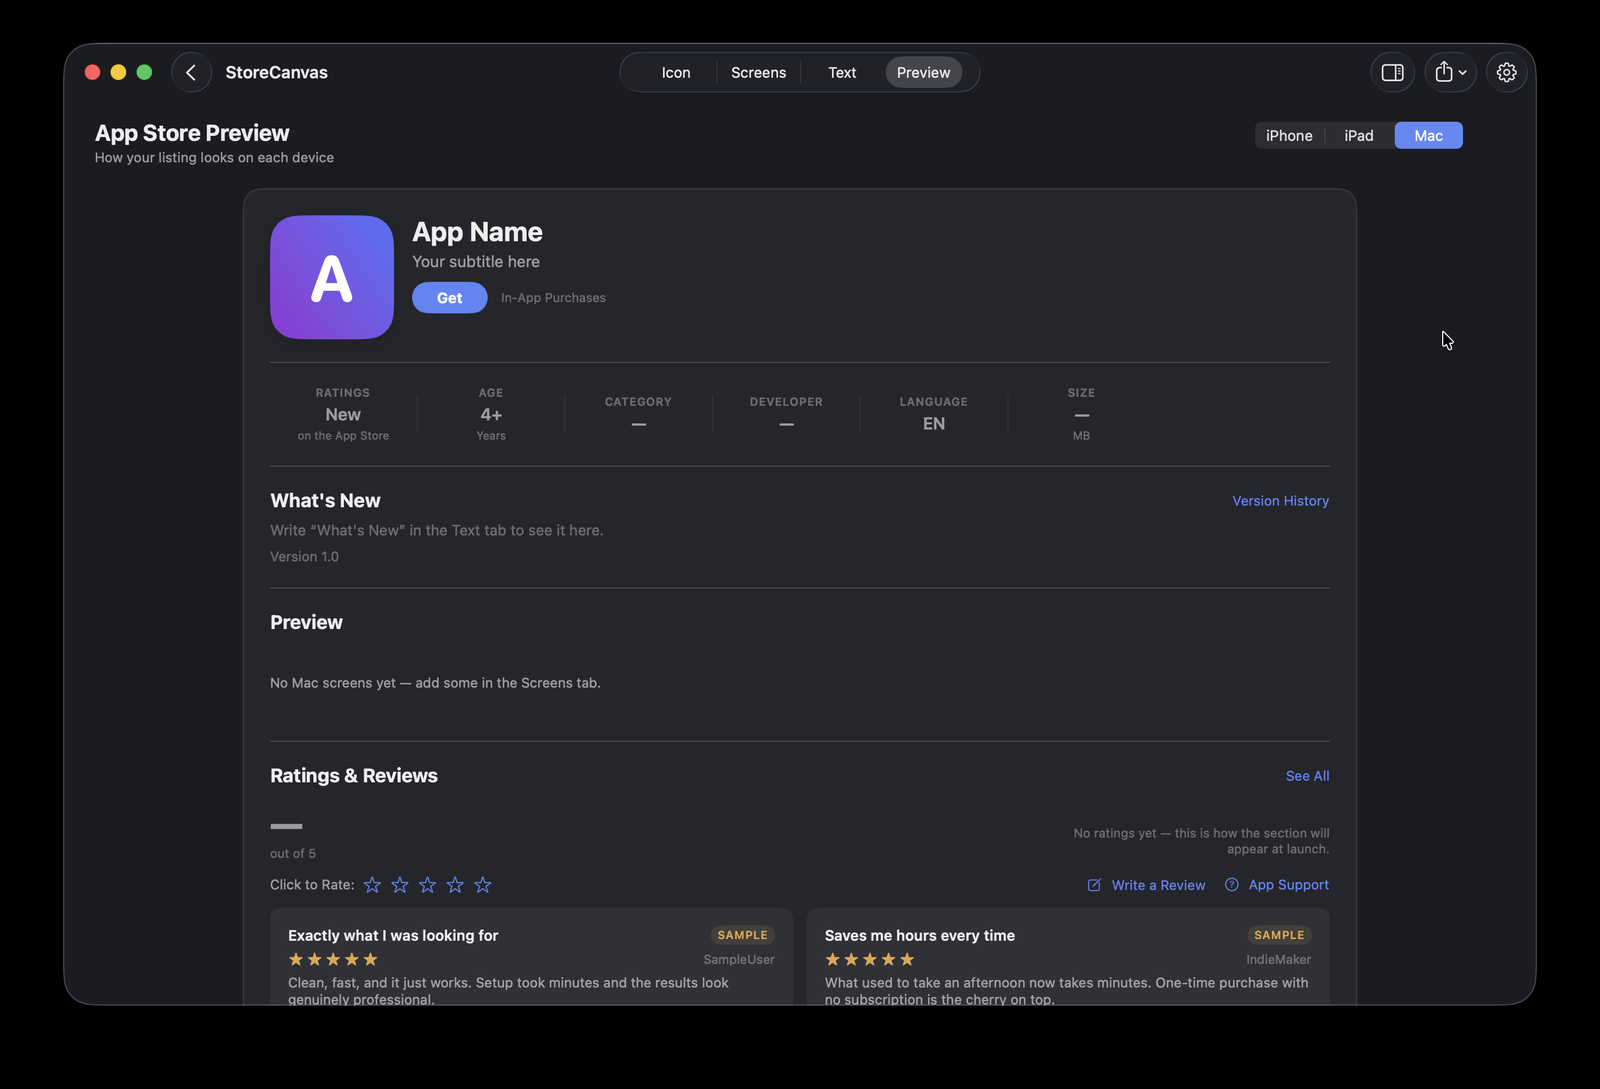
Task: Click 'out of 5' rating text
Action: coord(293,854)
